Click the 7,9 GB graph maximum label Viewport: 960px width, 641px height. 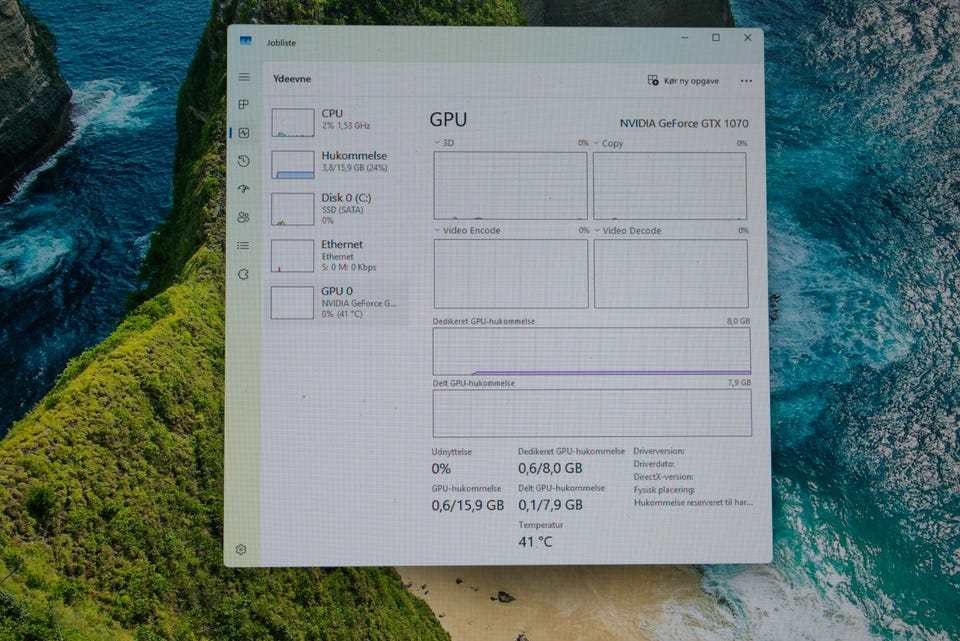(739, 383)
